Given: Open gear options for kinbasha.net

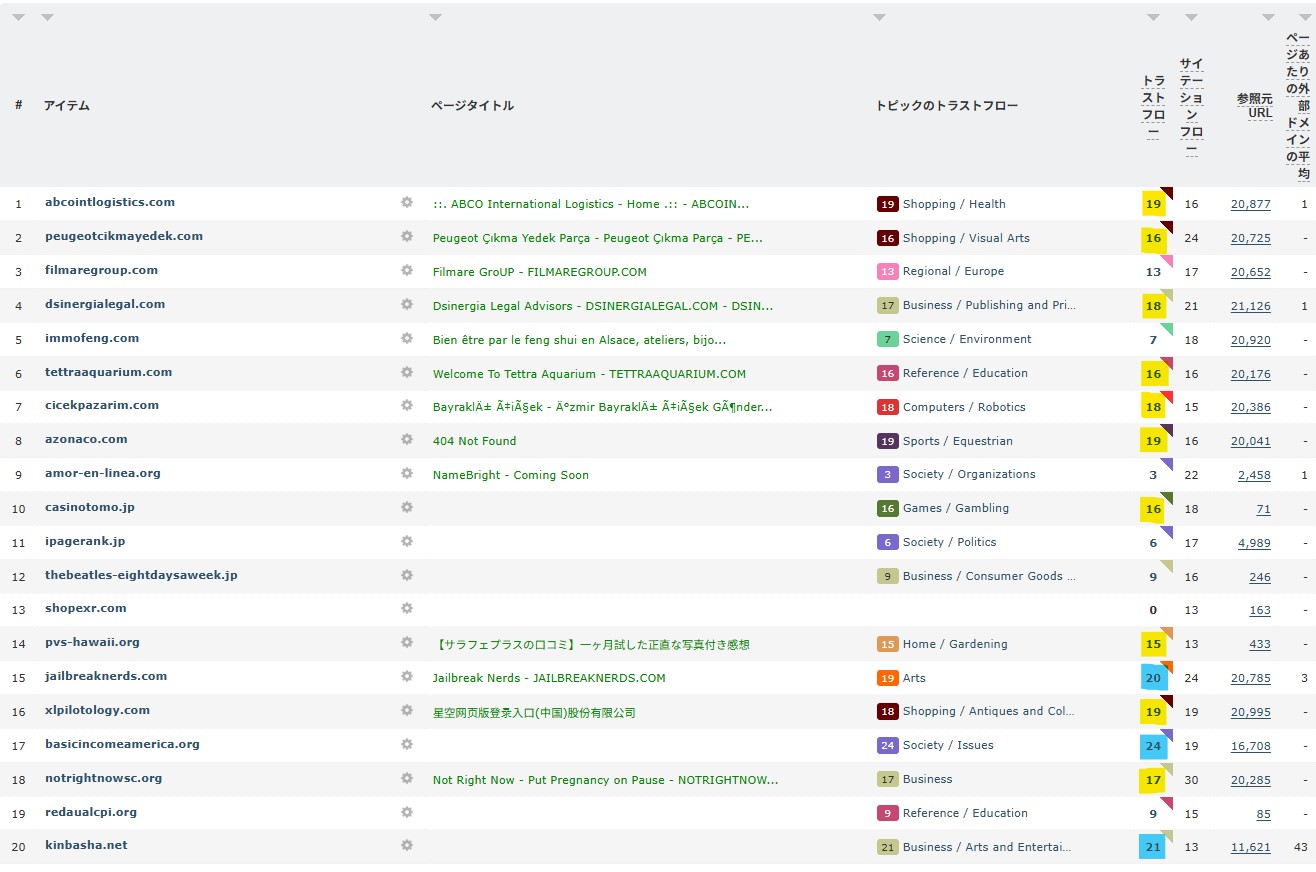Looking at the screenshot, I should click(x=407, y=845).
